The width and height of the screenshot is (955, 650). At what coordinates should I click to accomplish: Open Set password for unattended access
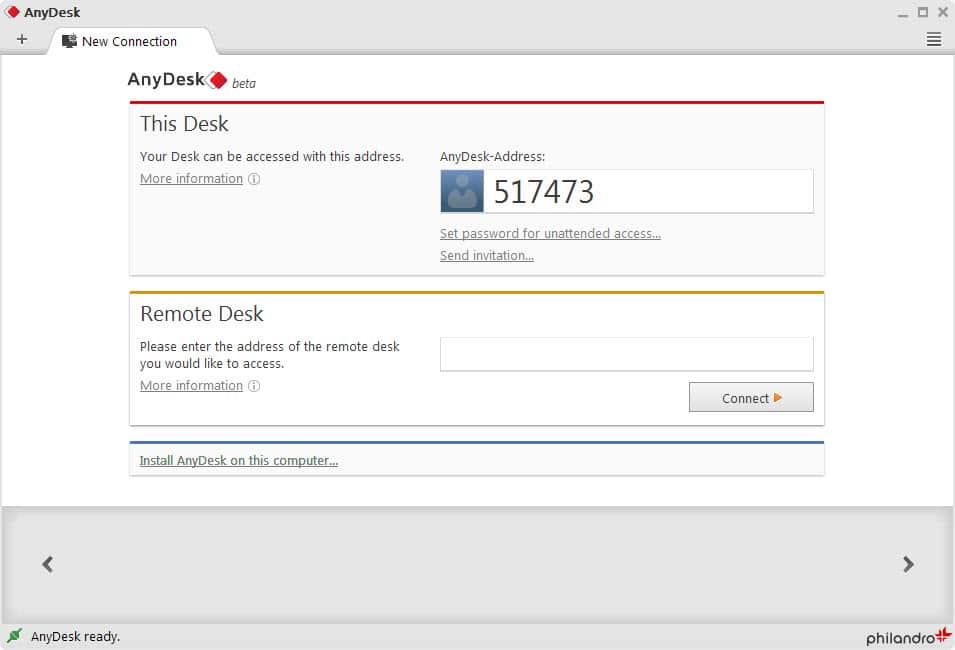coord(550,234)
